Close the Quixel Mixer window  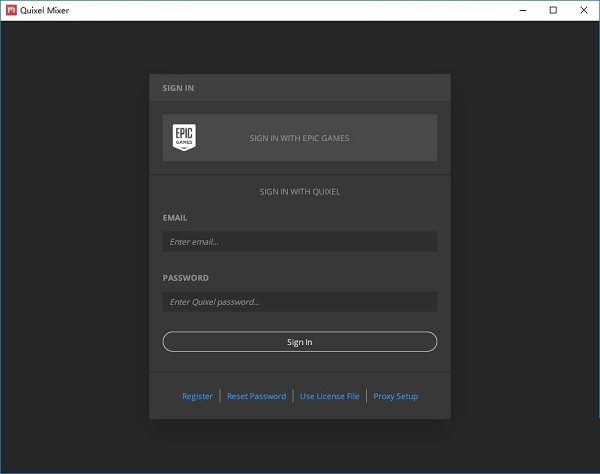tap(584, 10)
